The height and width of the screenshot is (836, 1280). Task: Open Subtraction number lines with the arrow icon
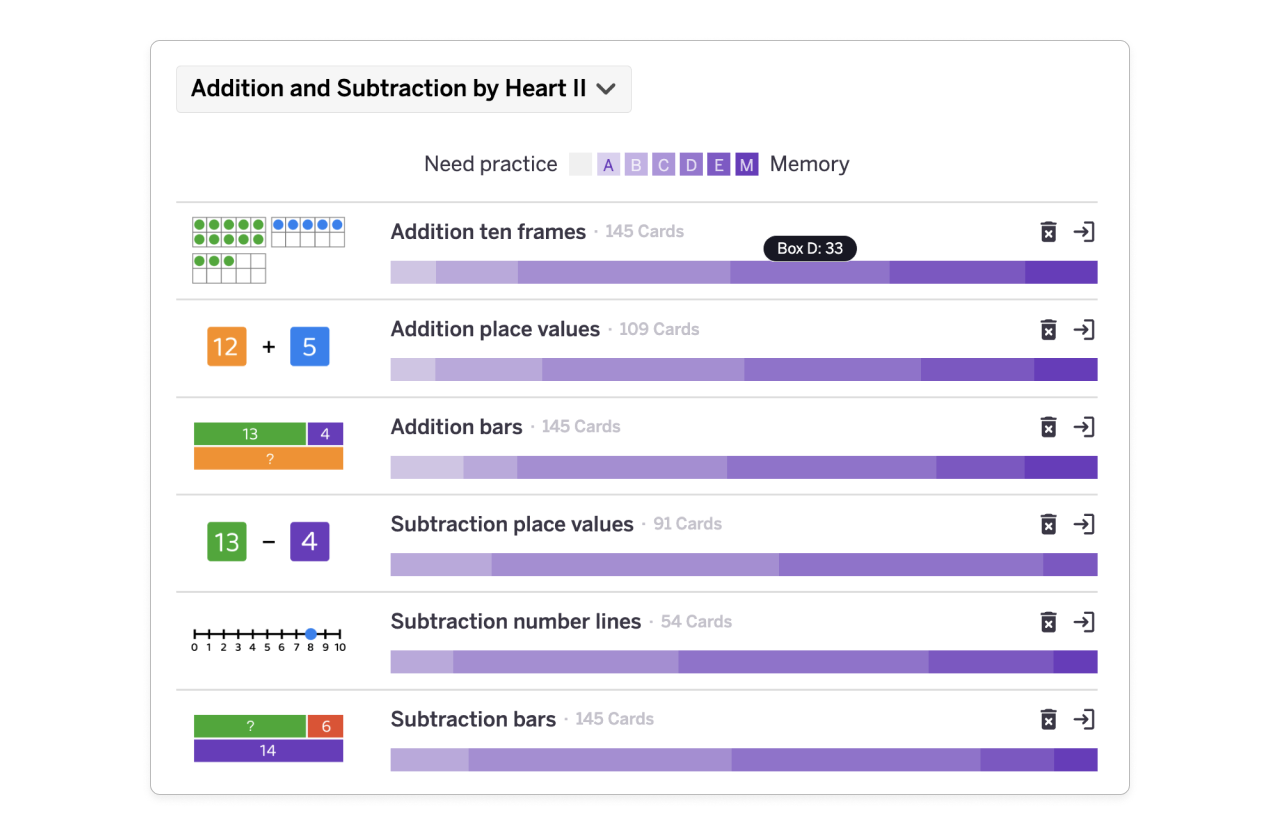[1085, 621]
